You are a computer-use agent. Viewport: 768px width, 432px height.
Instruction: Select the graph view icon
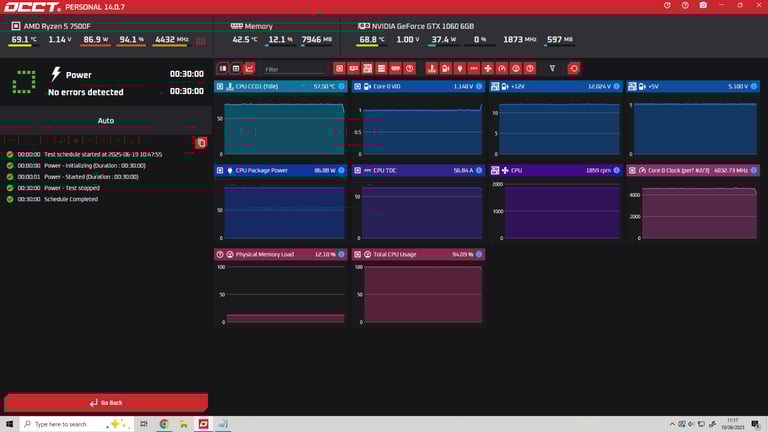click(249, 69)
